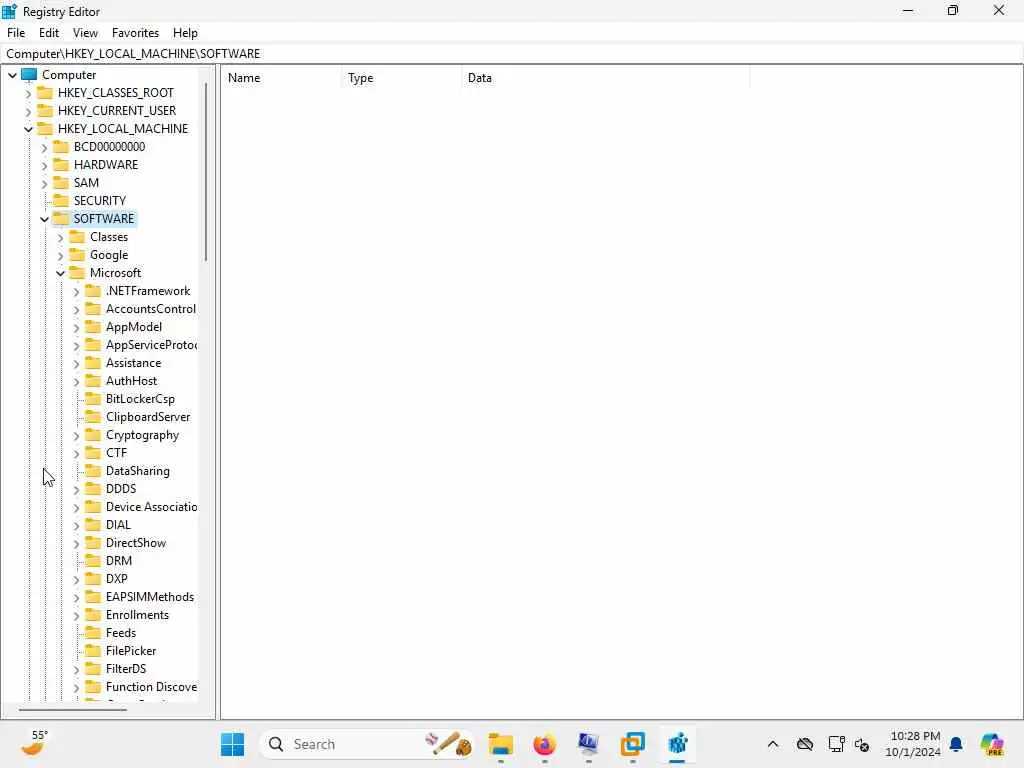Expand the Classes key
The height and width of the screenshot is (768, 1024).
coord(60,238)
